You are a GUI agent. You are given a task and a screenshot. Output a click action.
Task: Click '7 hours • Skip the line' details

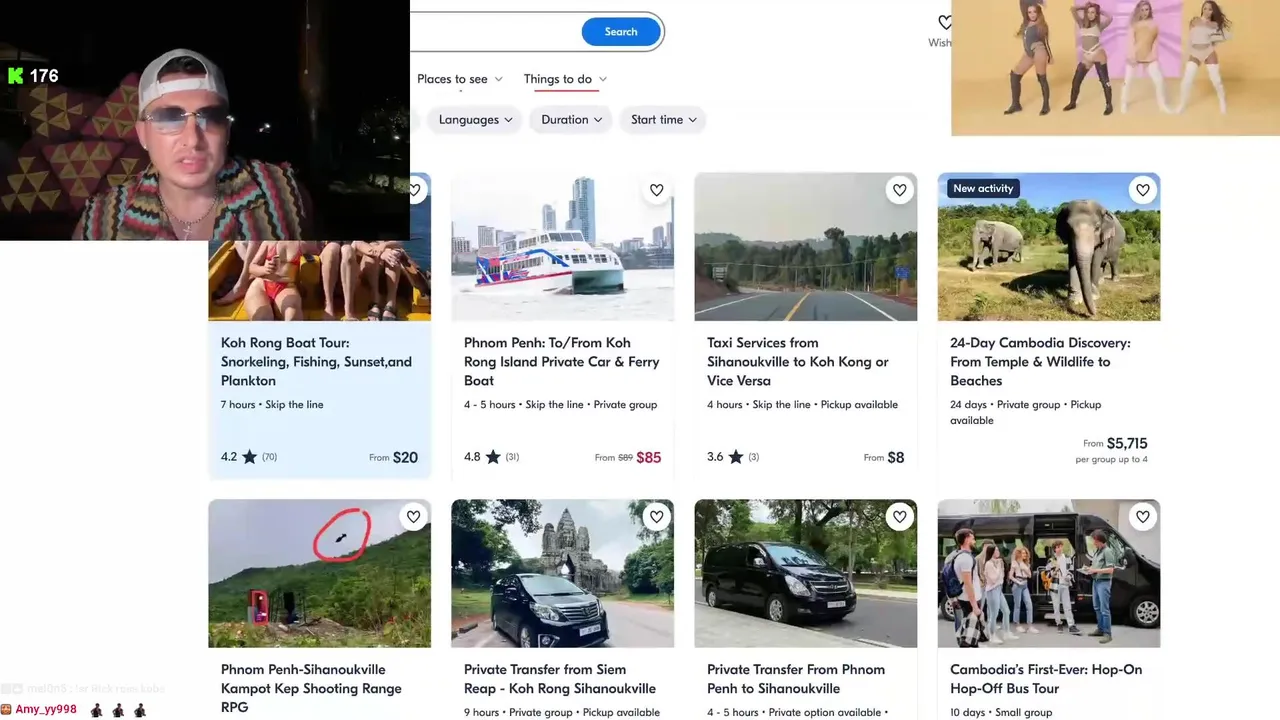(x=272, y=405)
